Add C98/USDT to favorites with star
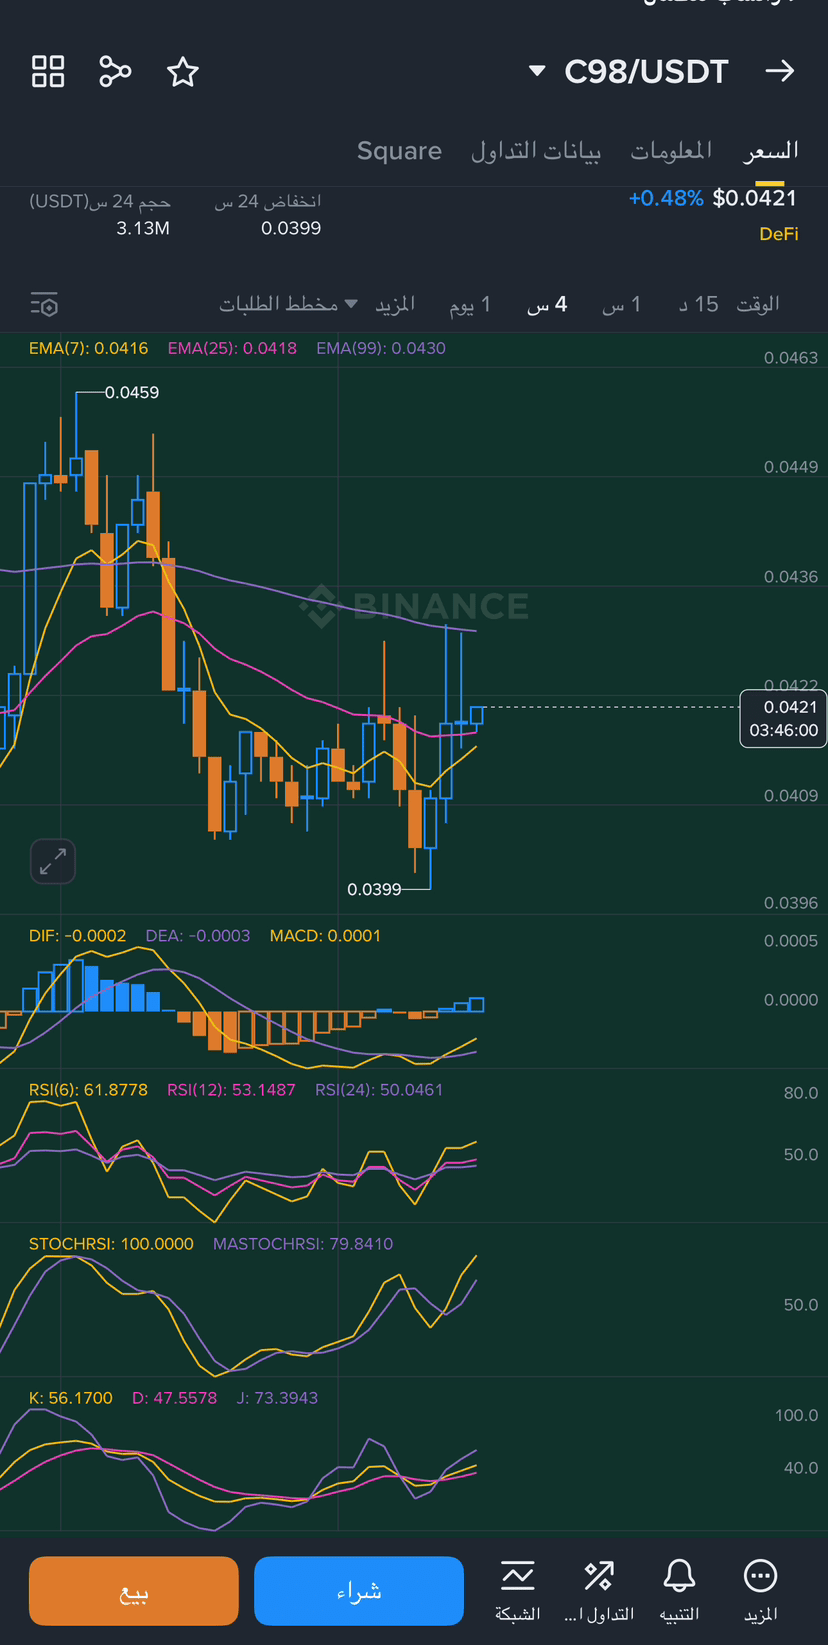Screen dimensions: 828x1645 183,72
